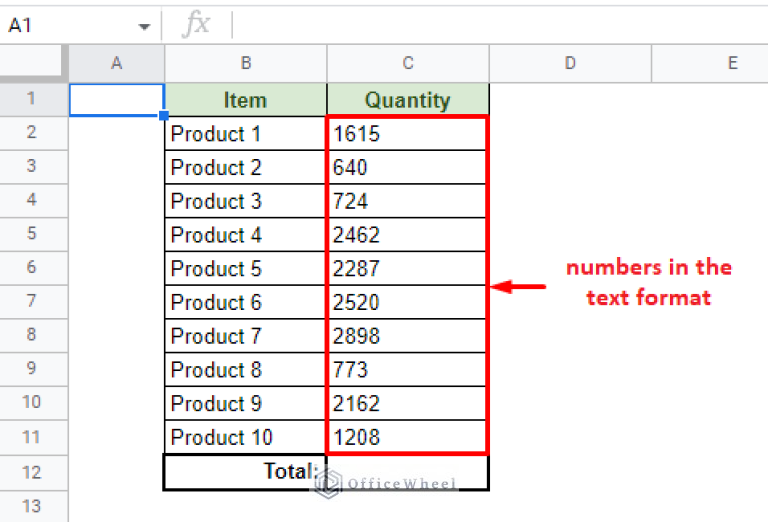
Task: Select the Item header cell
Action: (245, 100)
